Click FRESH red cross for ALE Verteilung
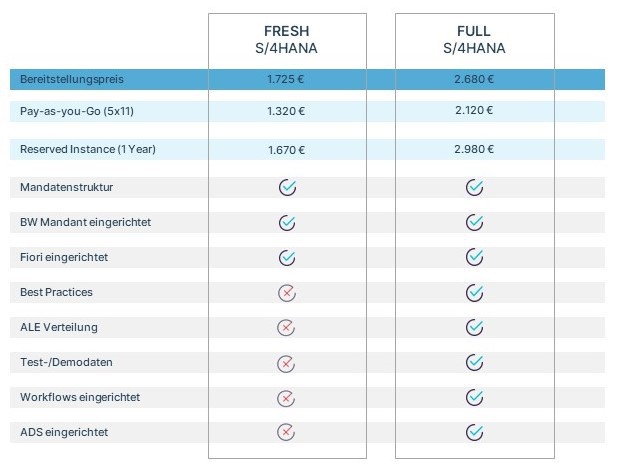Screen dimensions: 619x468 tap(286, 327)
